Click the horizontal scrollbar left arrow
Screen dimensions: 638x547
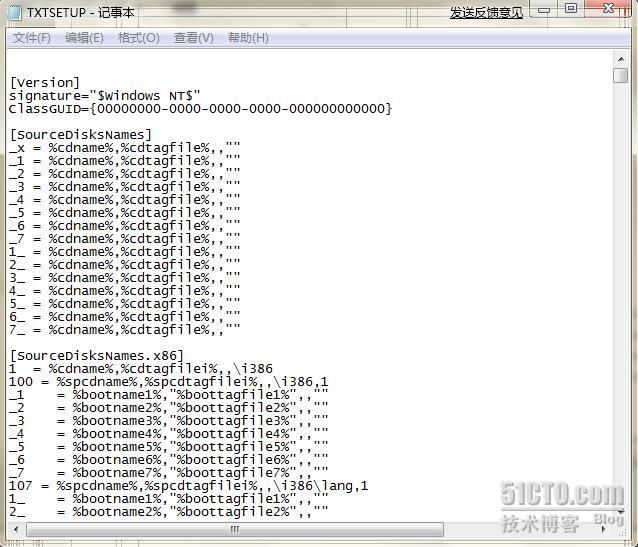point(15,529)
